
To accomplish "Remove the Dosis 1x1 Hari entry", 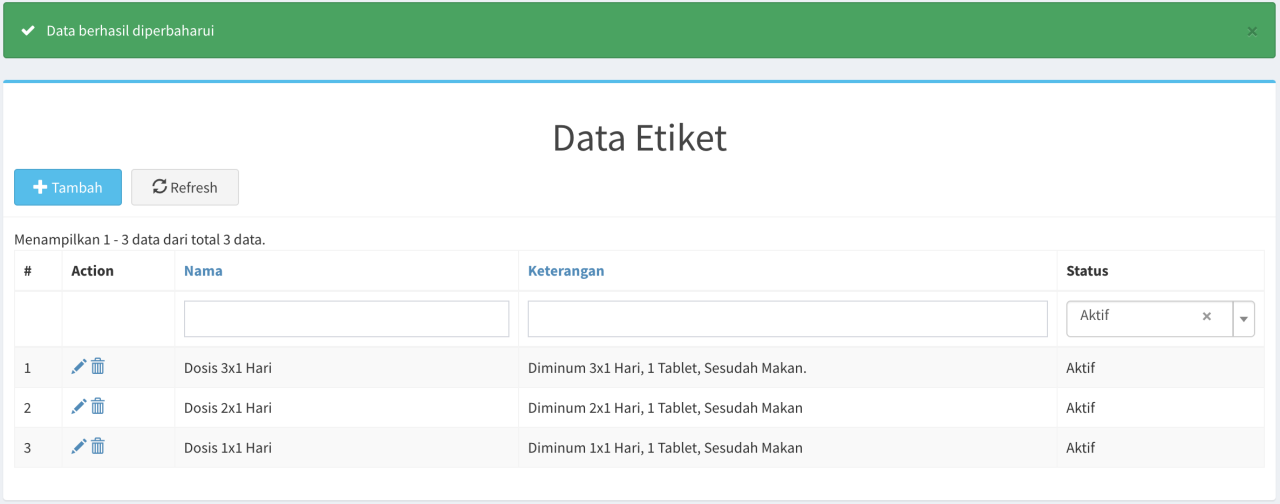I will pyautogui.click(x=98, y=447).
